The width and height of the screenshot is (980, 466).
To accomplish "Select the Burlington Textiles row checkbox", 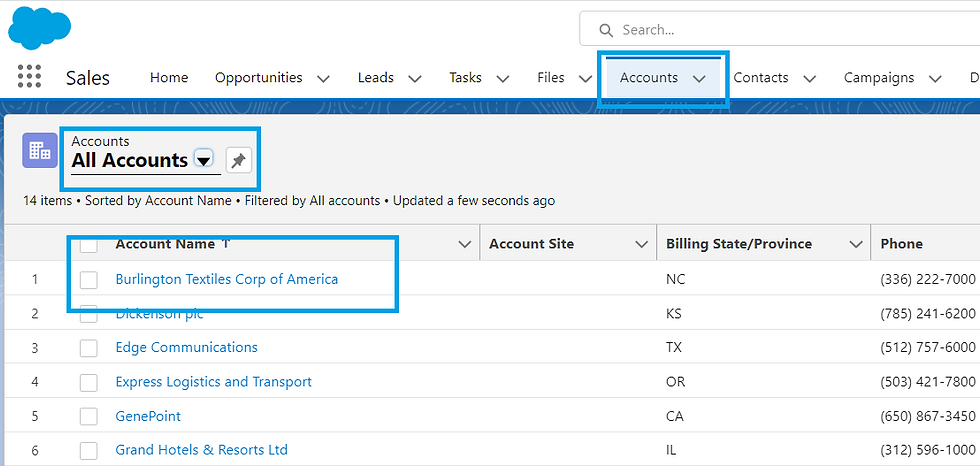I will (x=89, y=280).
